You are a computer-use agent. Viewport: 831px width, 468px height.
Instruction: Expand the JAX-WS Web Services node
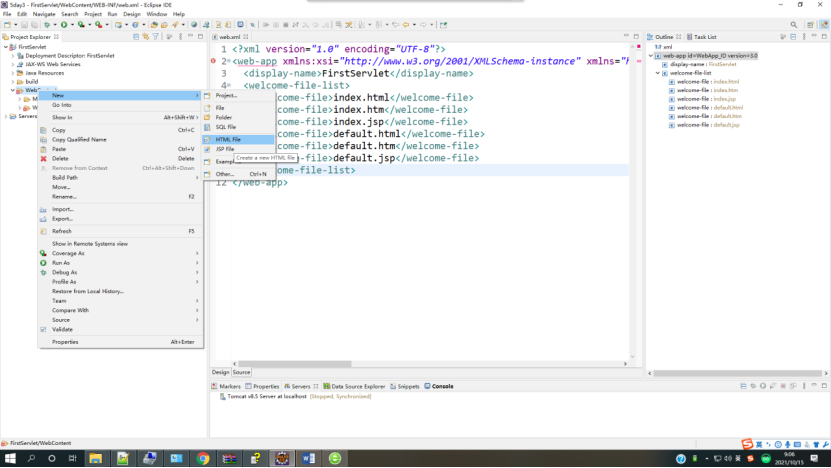[13, 64]
